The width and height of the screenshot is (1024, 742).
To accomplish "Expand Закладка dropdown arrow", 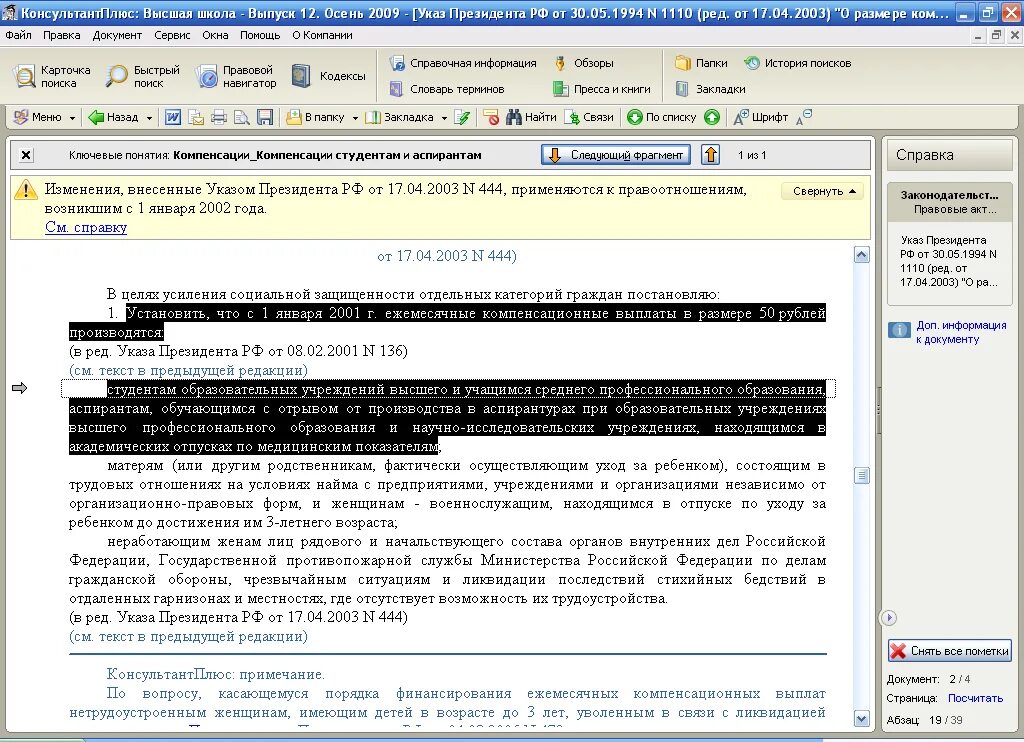I will [x=444, y=118].
